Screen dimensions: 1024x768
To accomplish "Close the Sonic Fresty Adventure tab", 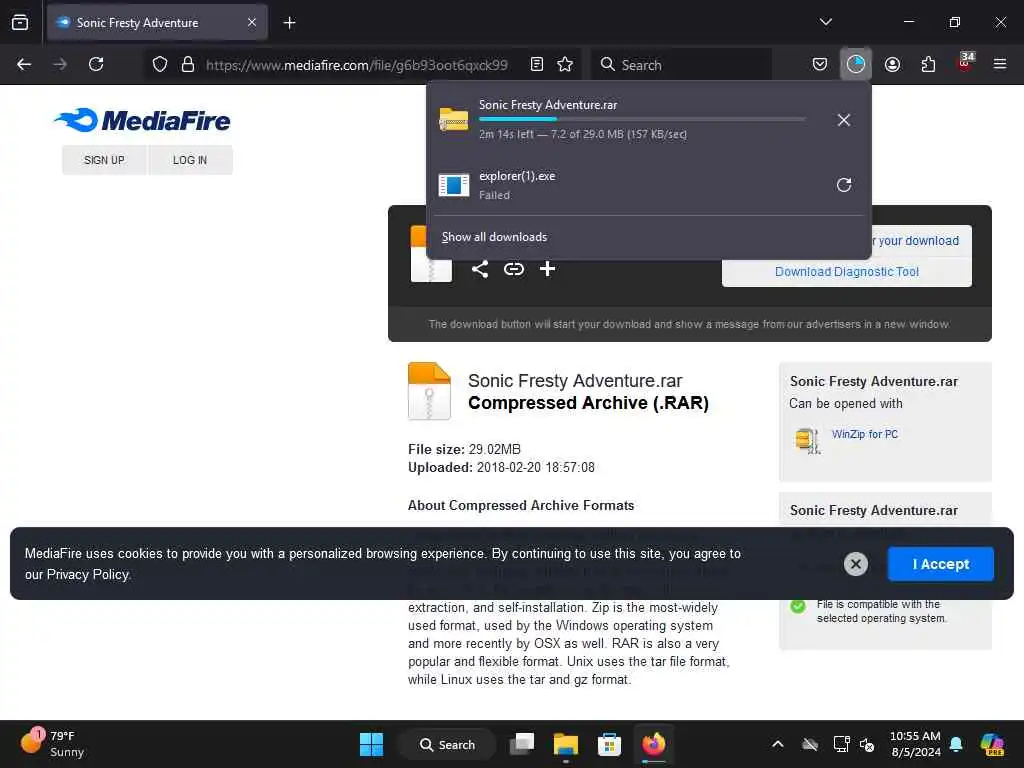I will 252,22.
